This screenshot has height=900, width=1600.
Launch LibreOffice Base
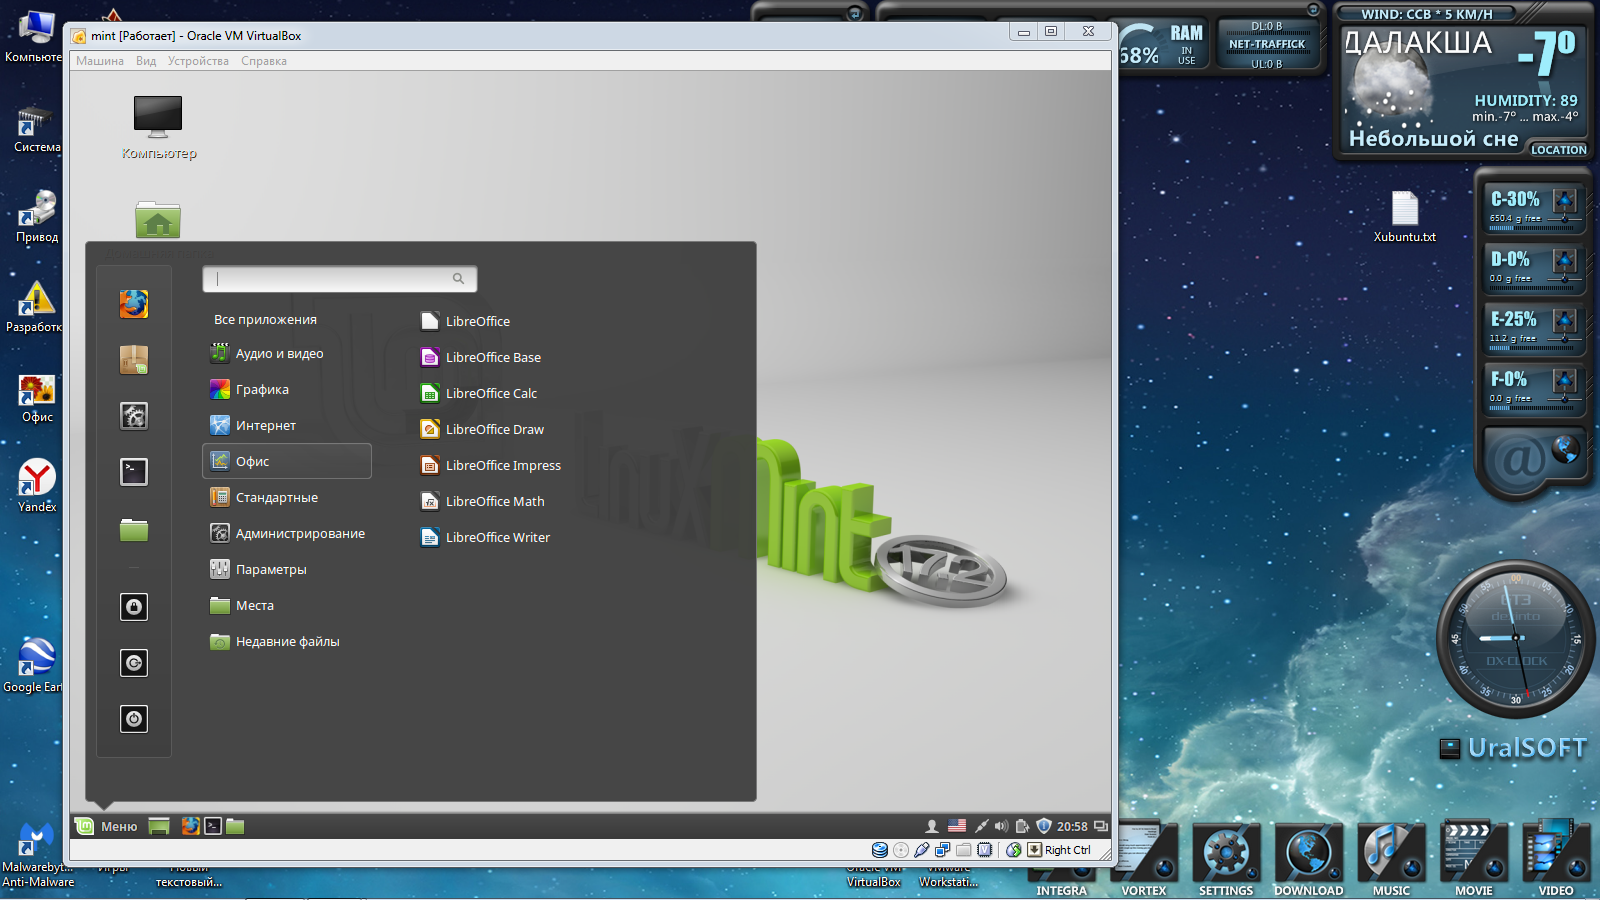point(481,357)
